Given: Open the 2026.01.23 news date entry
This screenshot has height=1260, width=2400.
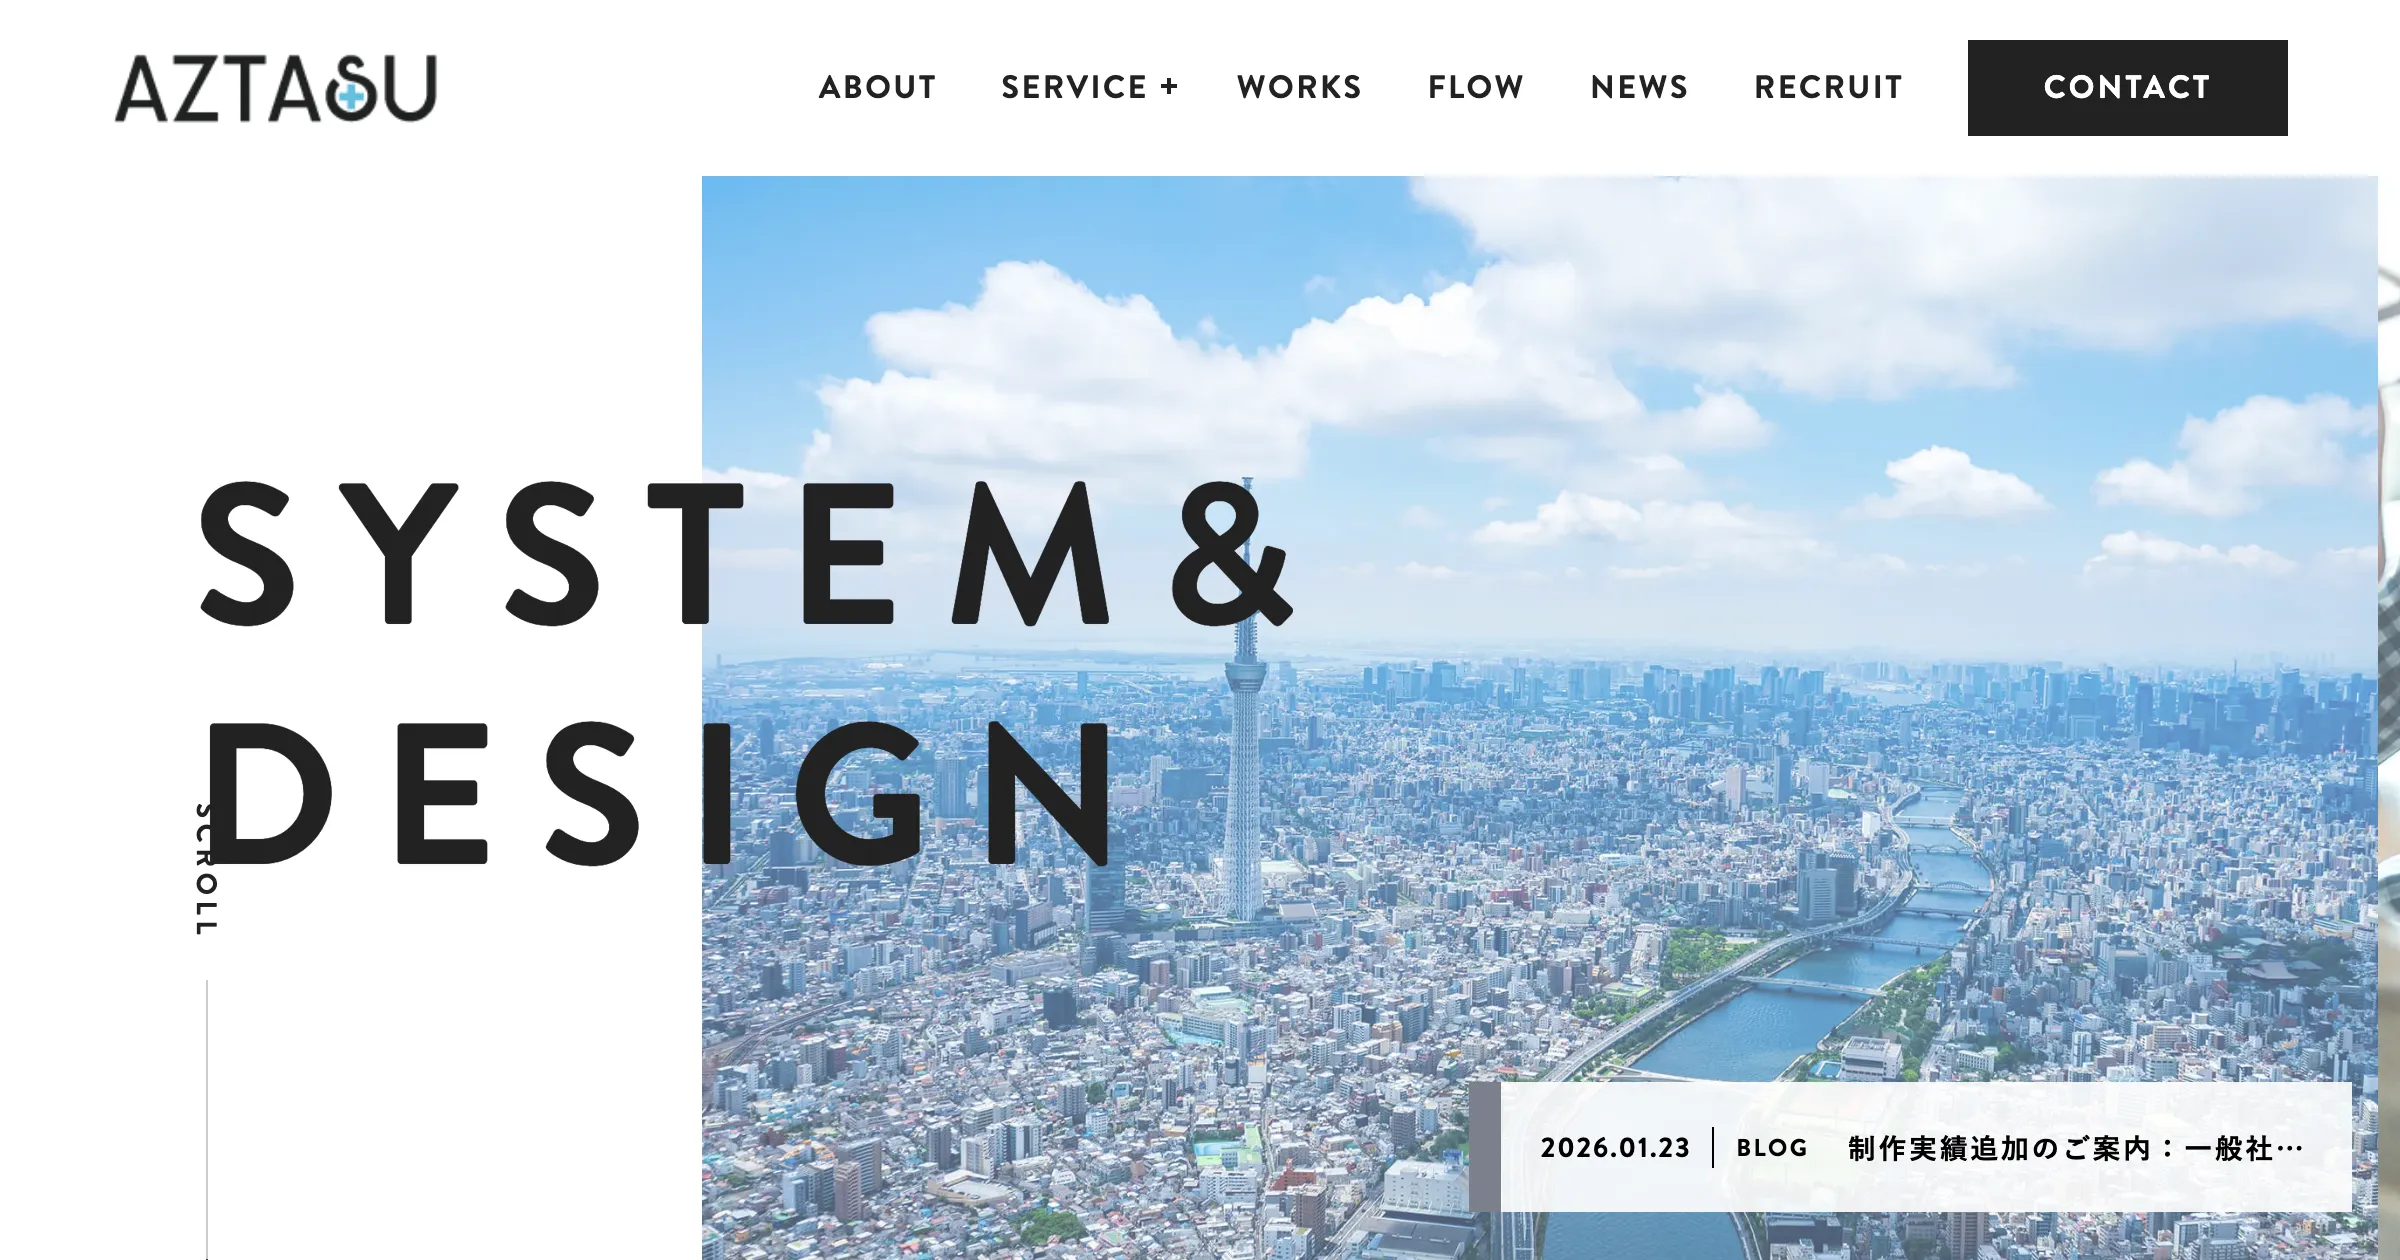Looking at the screenshot, I should click(x=1615, y=1147).
